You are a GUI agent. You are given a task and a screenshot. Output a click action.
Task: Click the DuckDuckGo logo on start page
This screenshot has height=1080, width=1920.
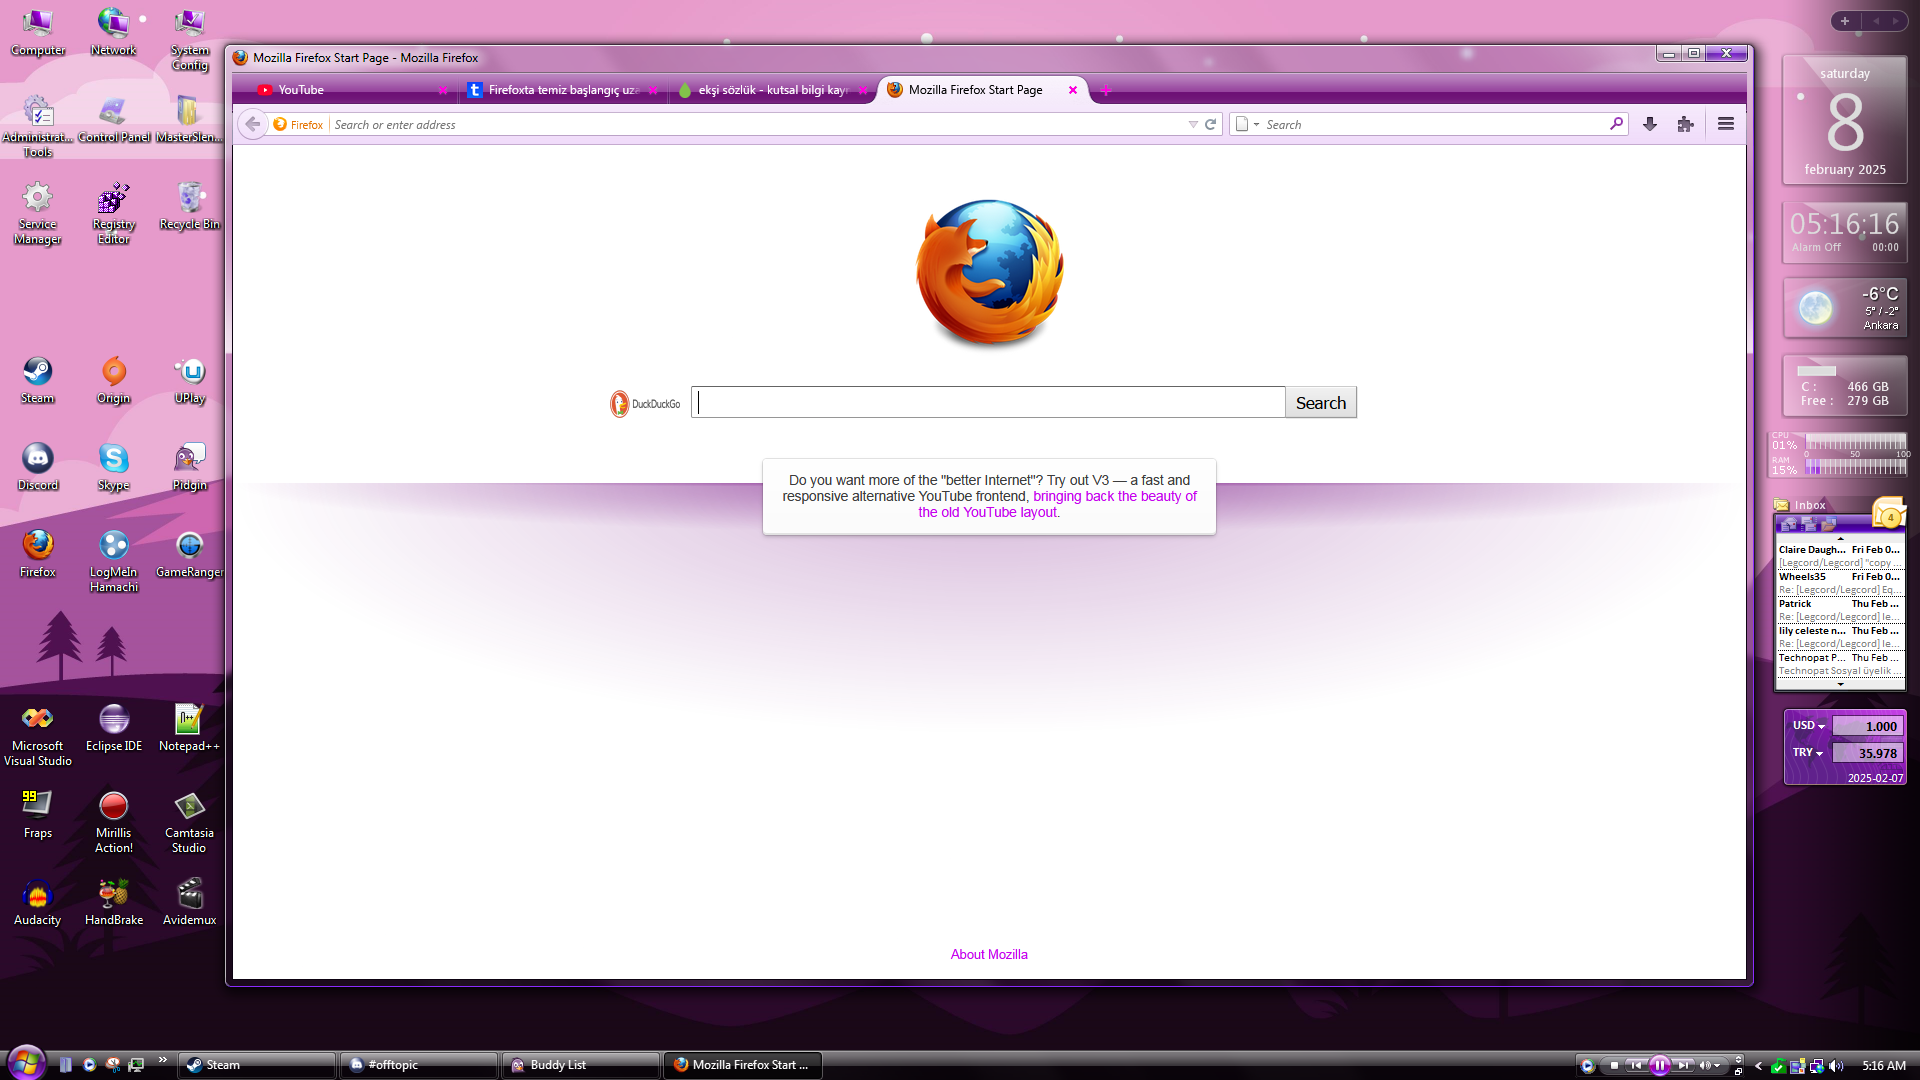coord(645,403)
